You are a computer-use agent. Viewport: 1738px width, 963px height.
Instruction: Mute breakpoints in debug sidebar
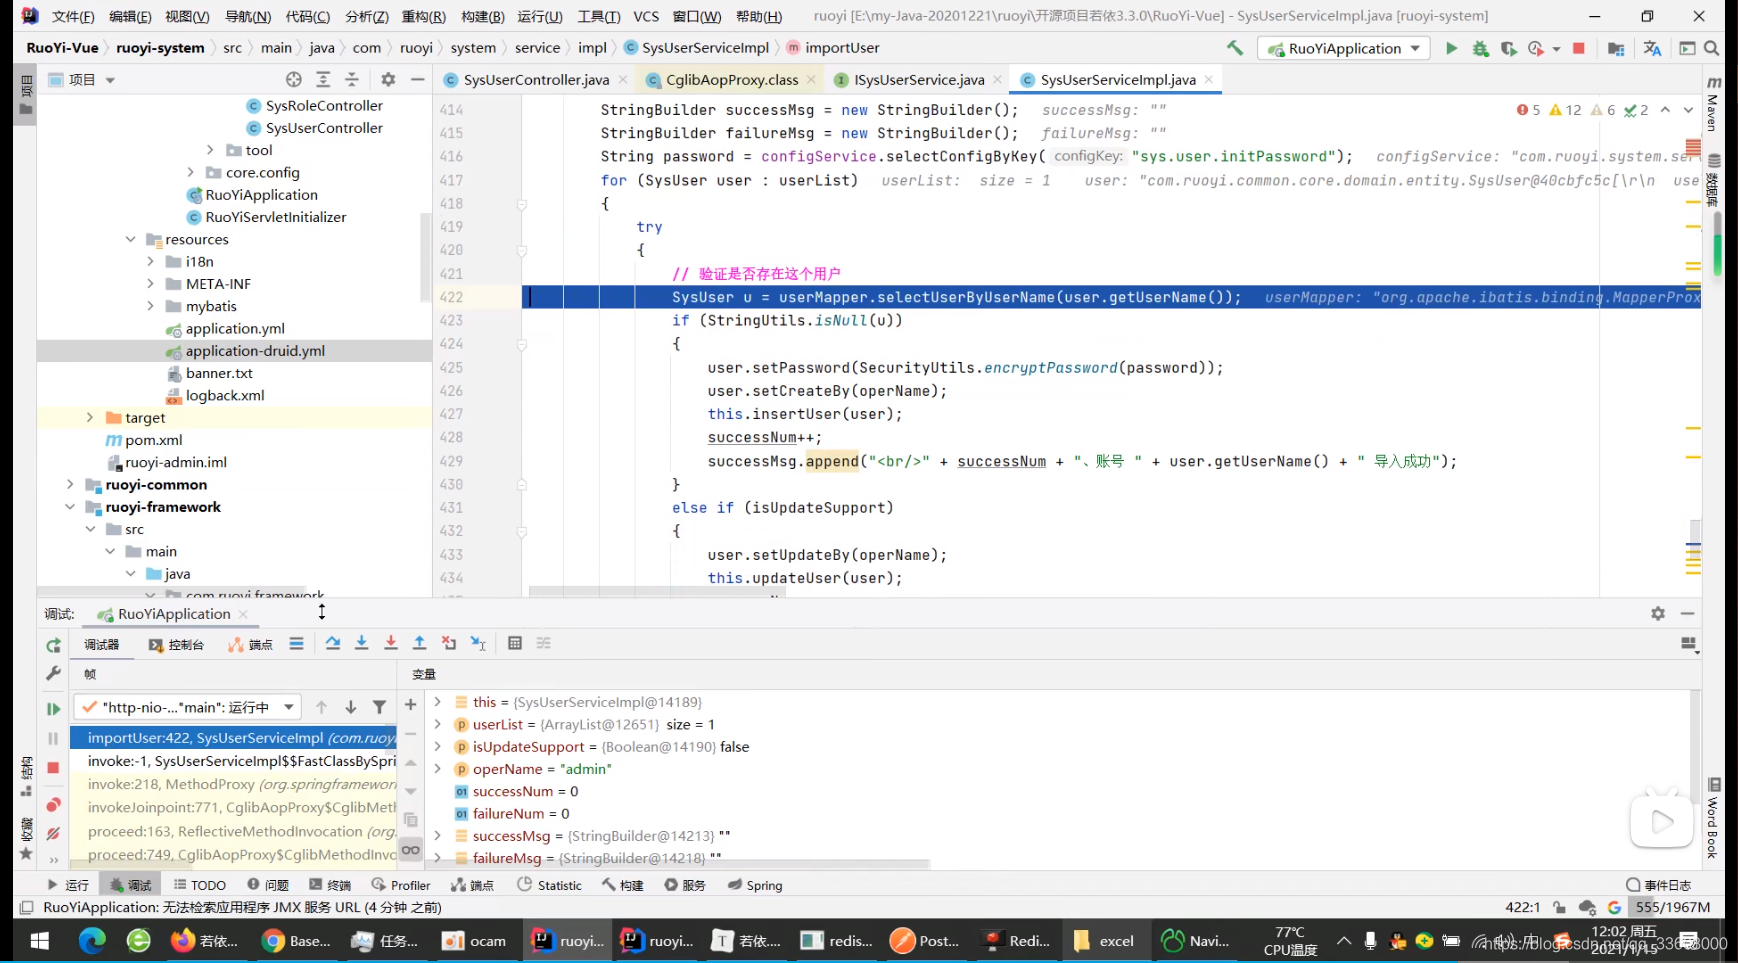click(x=54, y=833)
